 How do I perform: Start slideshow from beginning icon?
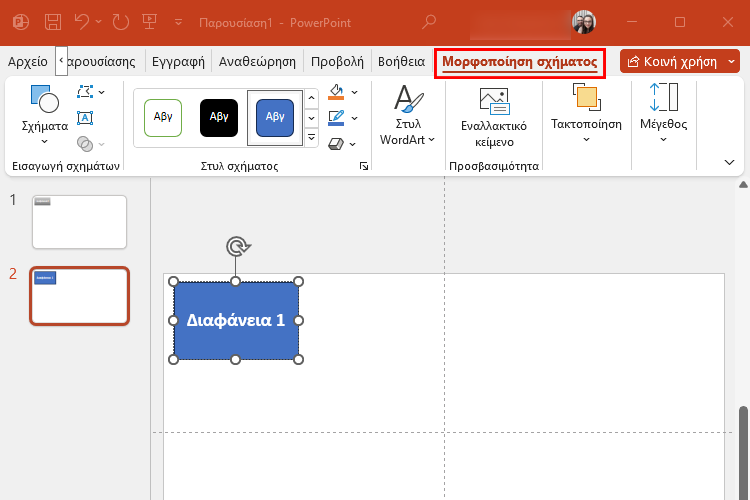[150, 22]
